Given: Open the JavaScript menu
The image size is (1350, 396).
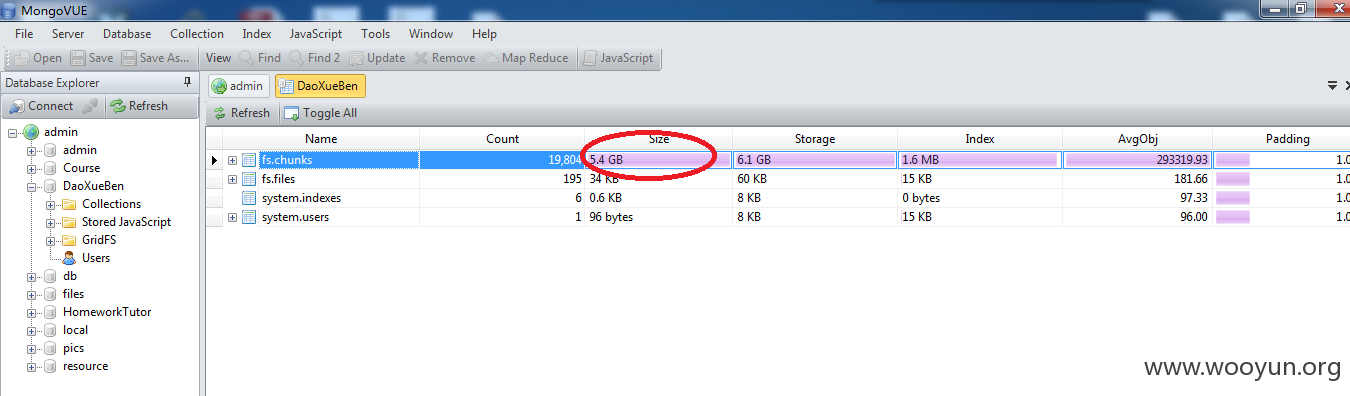Looking at the screenshot, I should 316,34.
